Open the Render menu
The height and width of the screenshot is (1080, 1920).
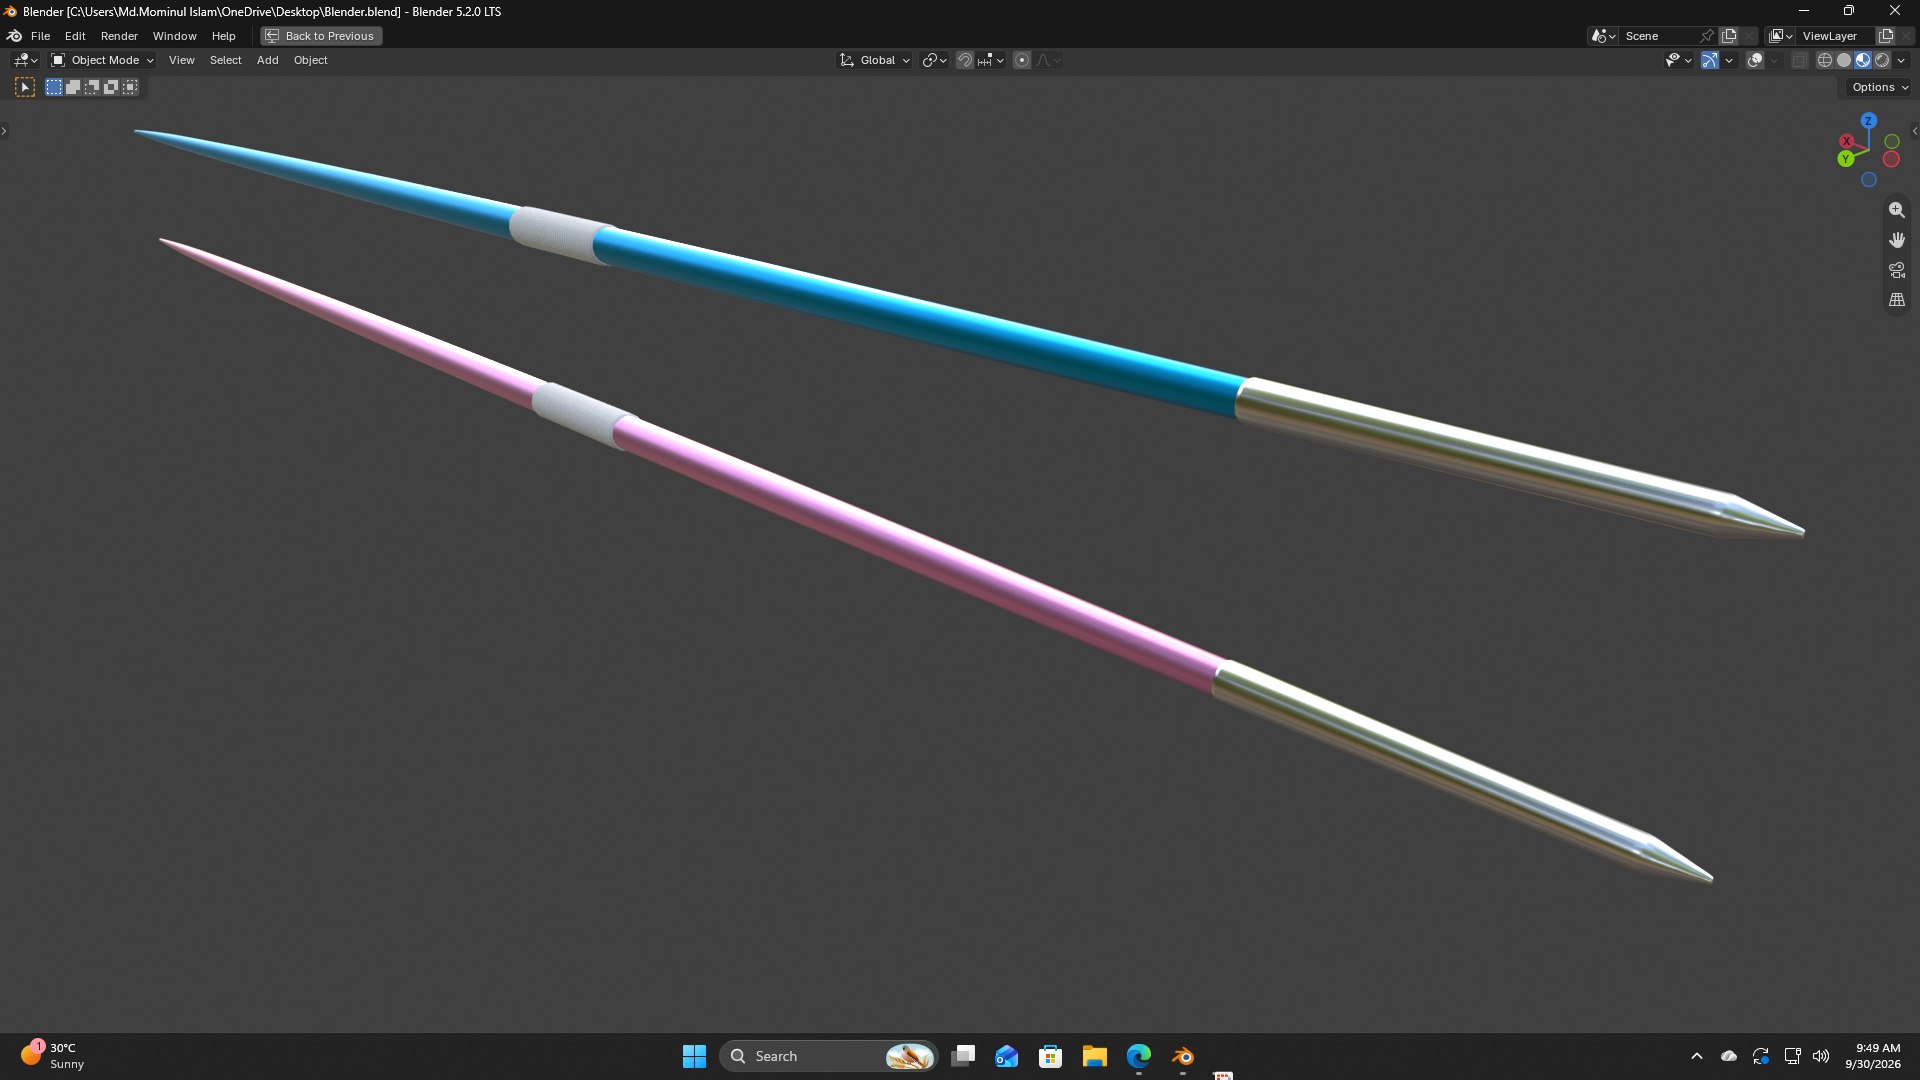pyautogui.click(x=119, y=36)
